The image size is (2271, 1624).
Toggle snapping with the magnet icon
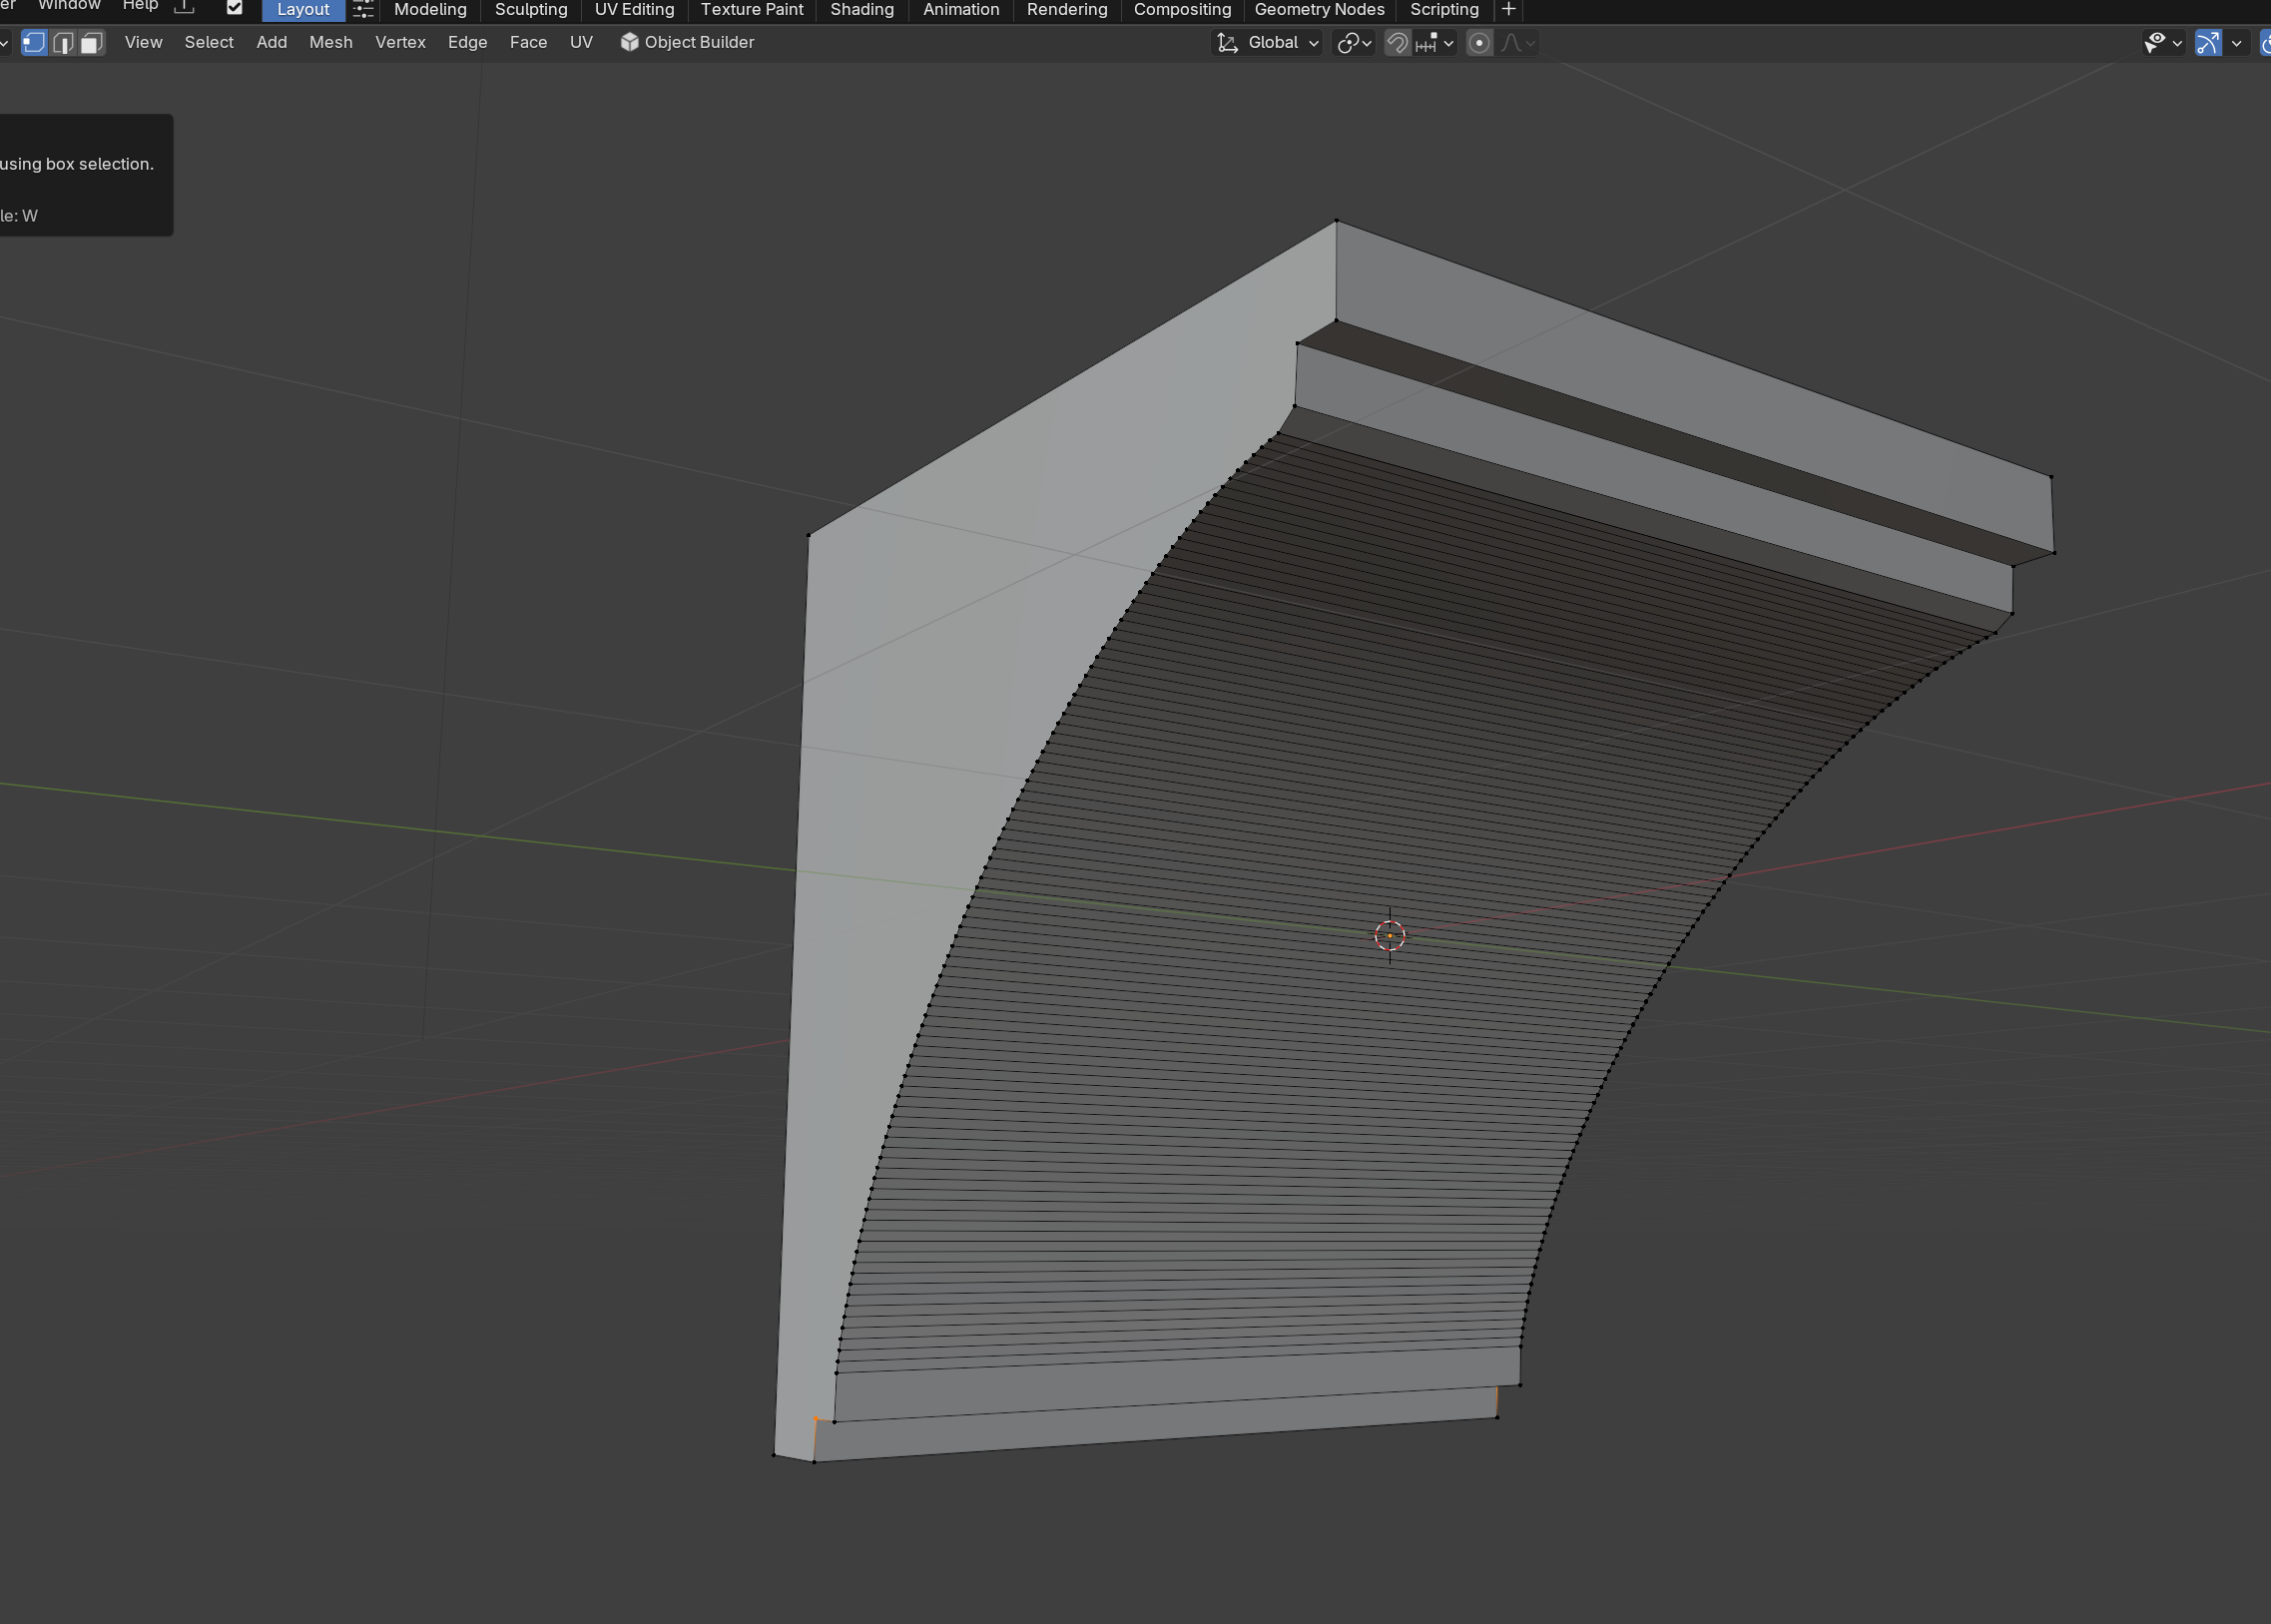(1398, 42)
